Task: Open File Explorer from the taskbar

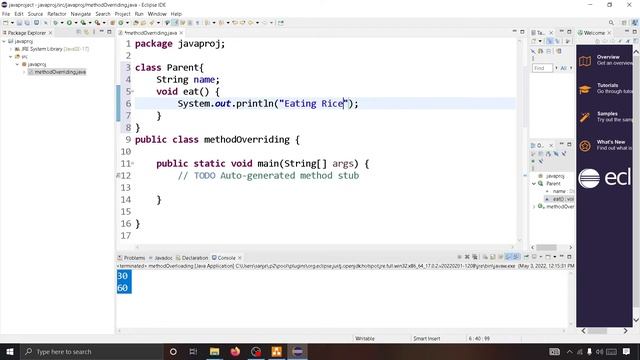Action: (x=215, y=351)
